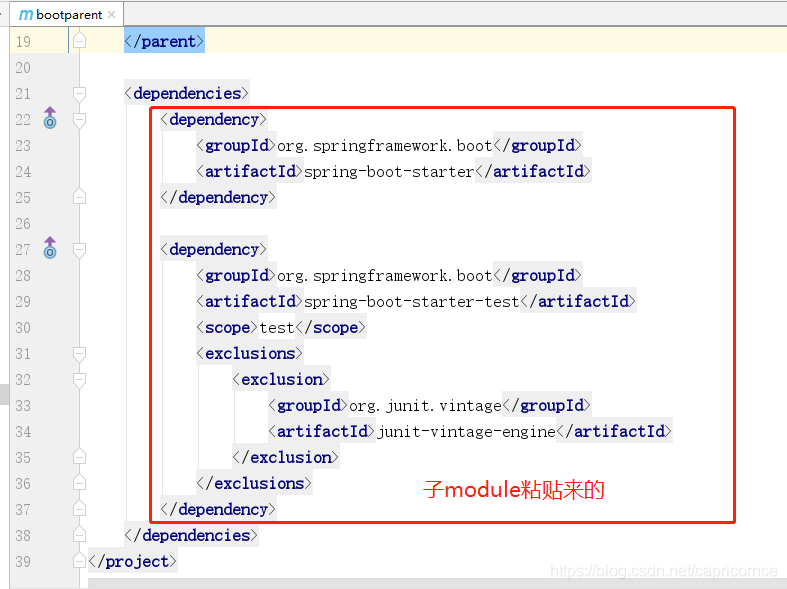Click line number 33 in the gutter
The width and height of the screenshot is (787, 589).
[x=23, y=405]
